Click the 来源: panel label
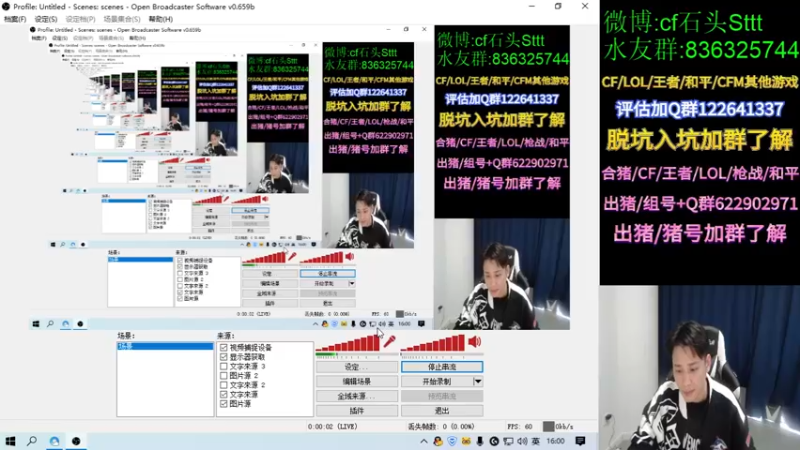800x450 pixels. [x=226, y=336]
